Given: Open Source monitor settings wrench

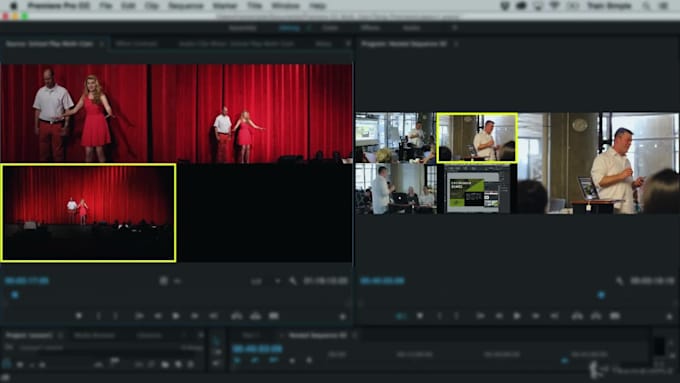Looking at the screenshot, I should point(293,281).
